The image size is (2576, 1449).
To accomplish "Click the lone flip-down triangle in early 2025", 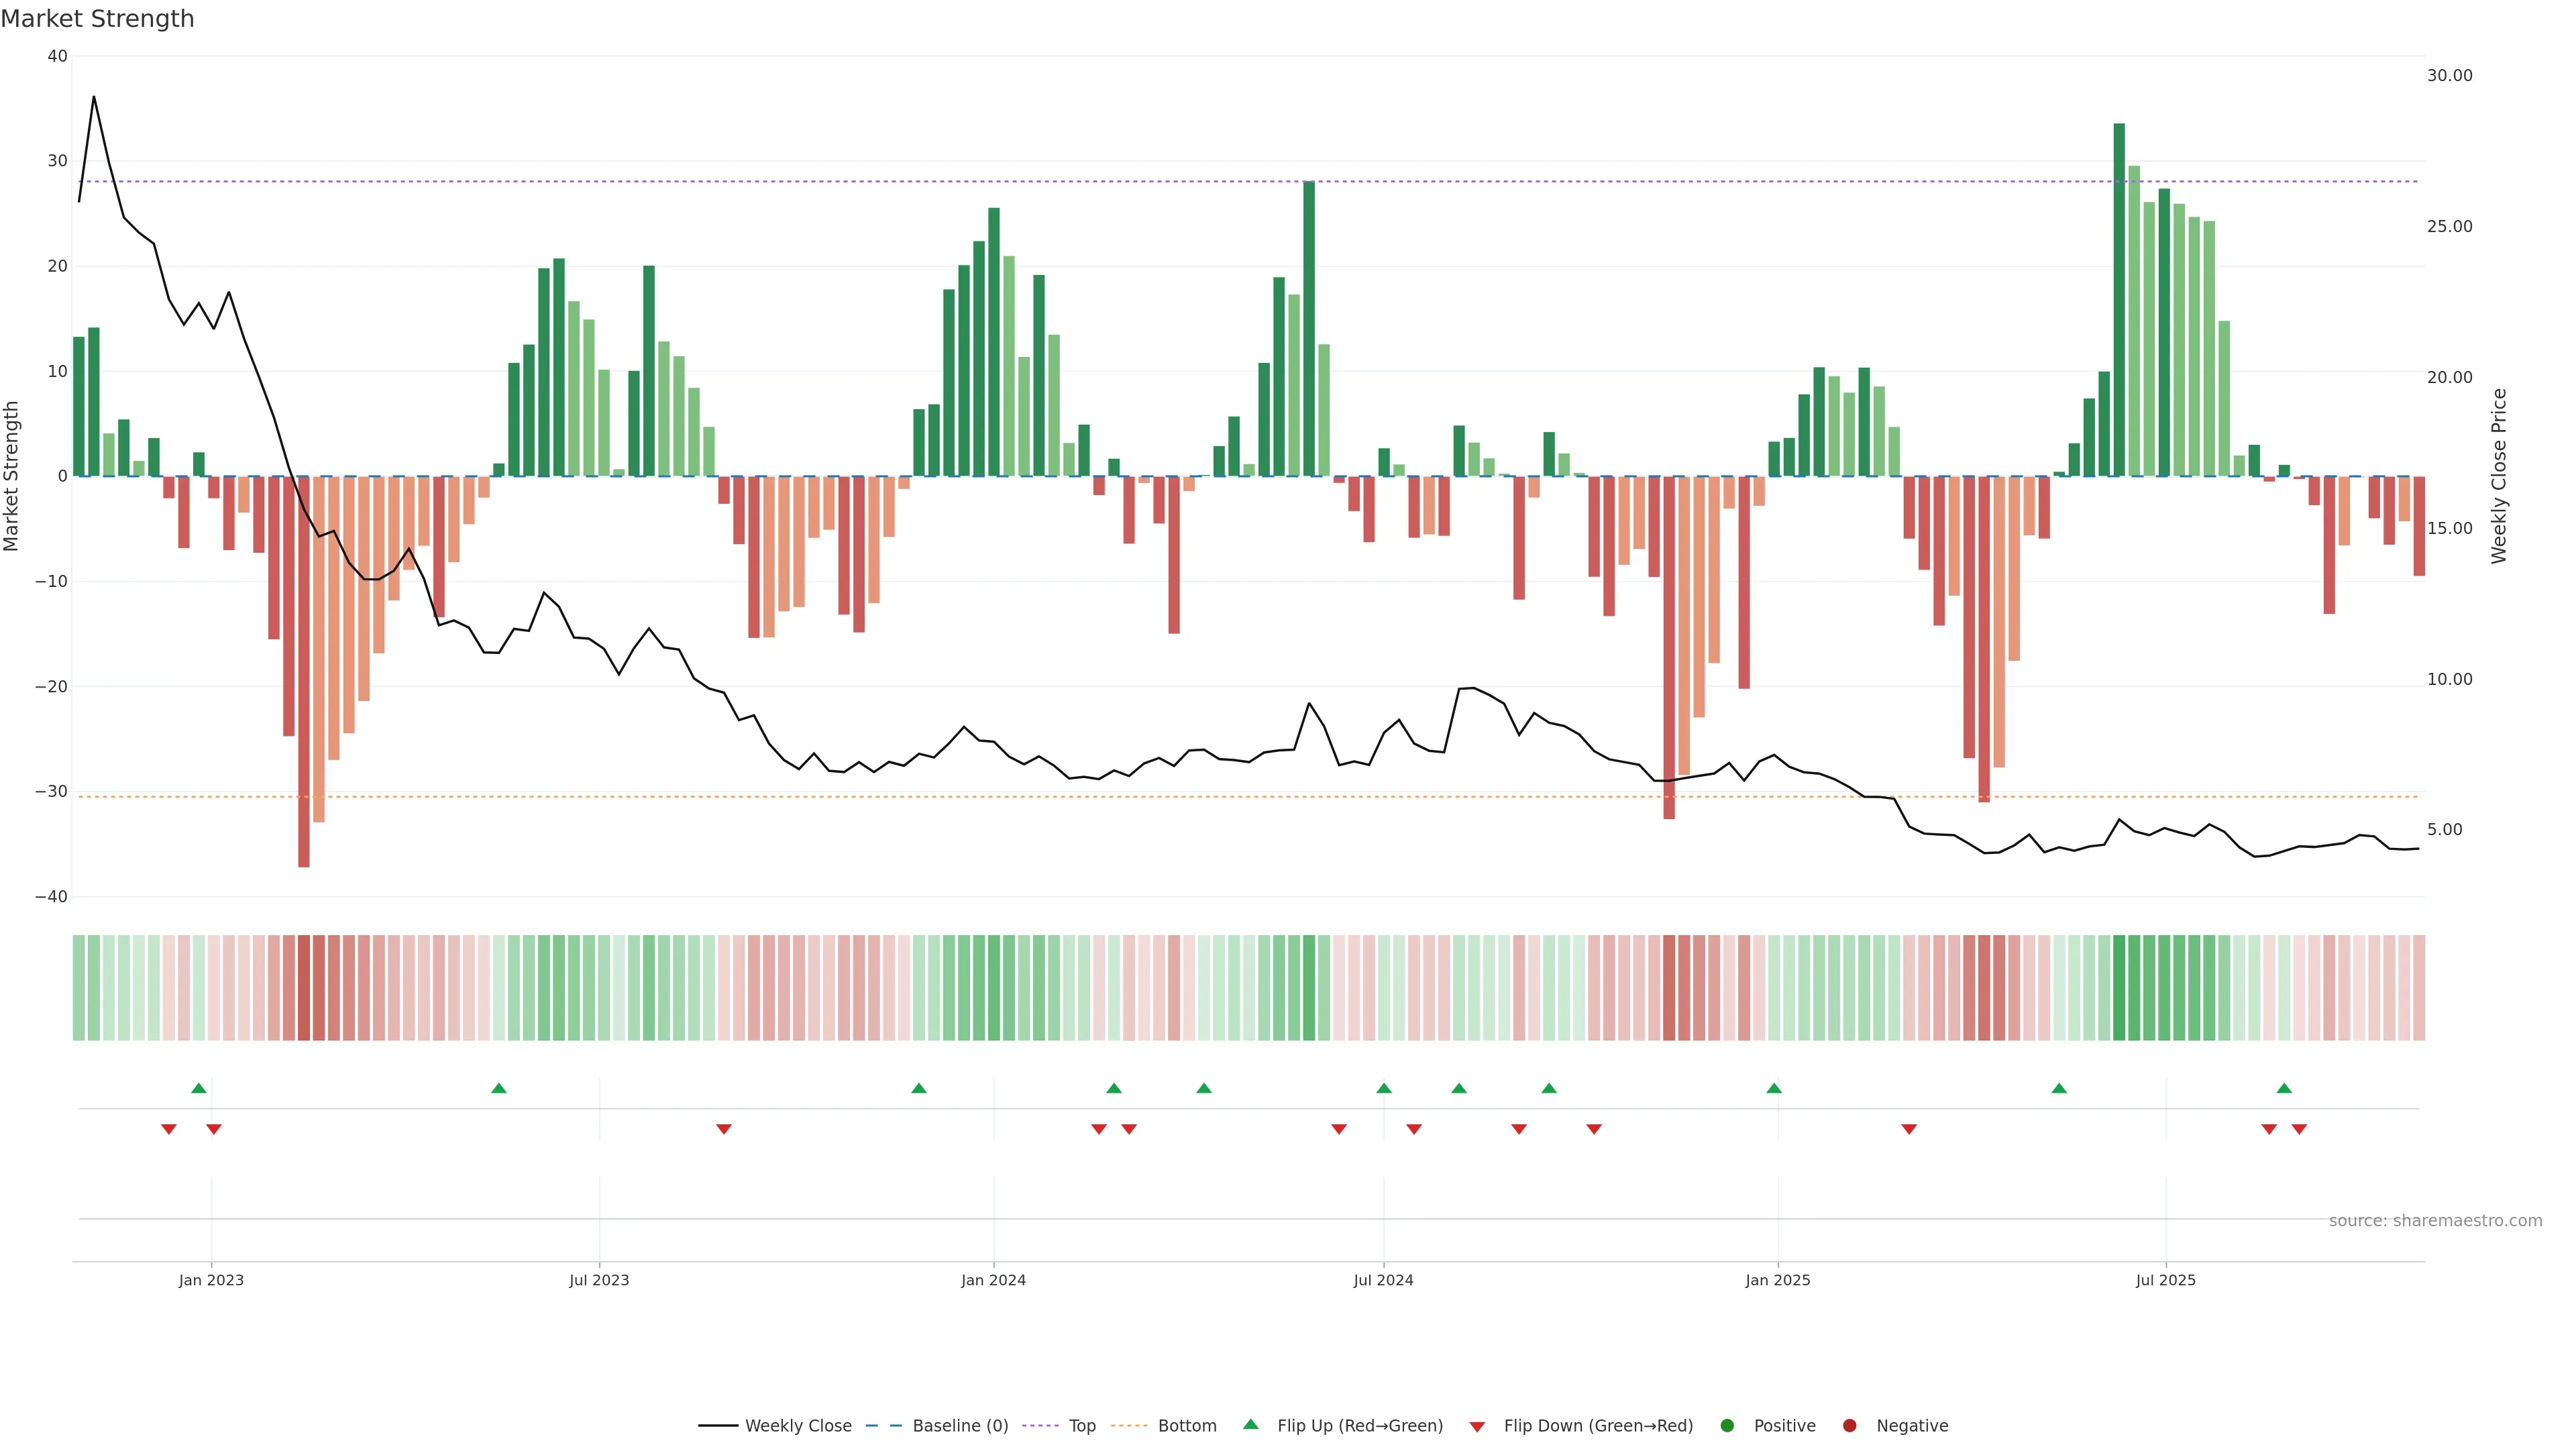I will pos(1909,1129).
